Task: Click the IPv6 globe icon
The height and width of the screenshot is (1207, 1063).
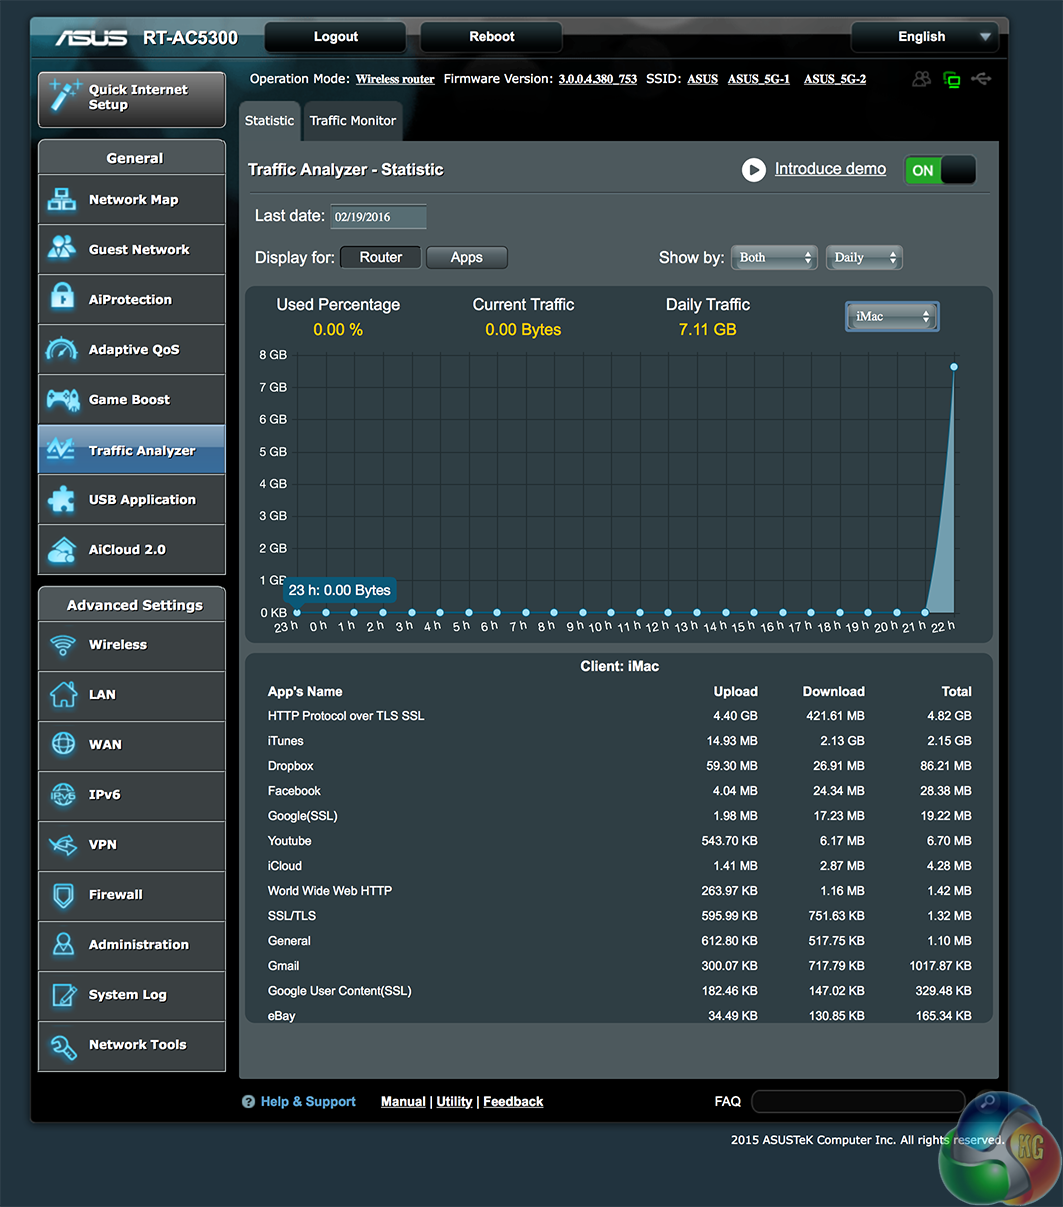Action: tap(63, 795)
